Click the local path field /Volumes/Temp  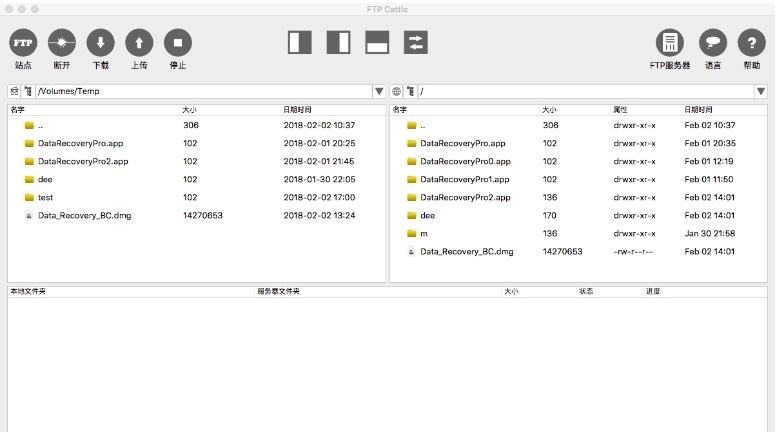(200, 91)
